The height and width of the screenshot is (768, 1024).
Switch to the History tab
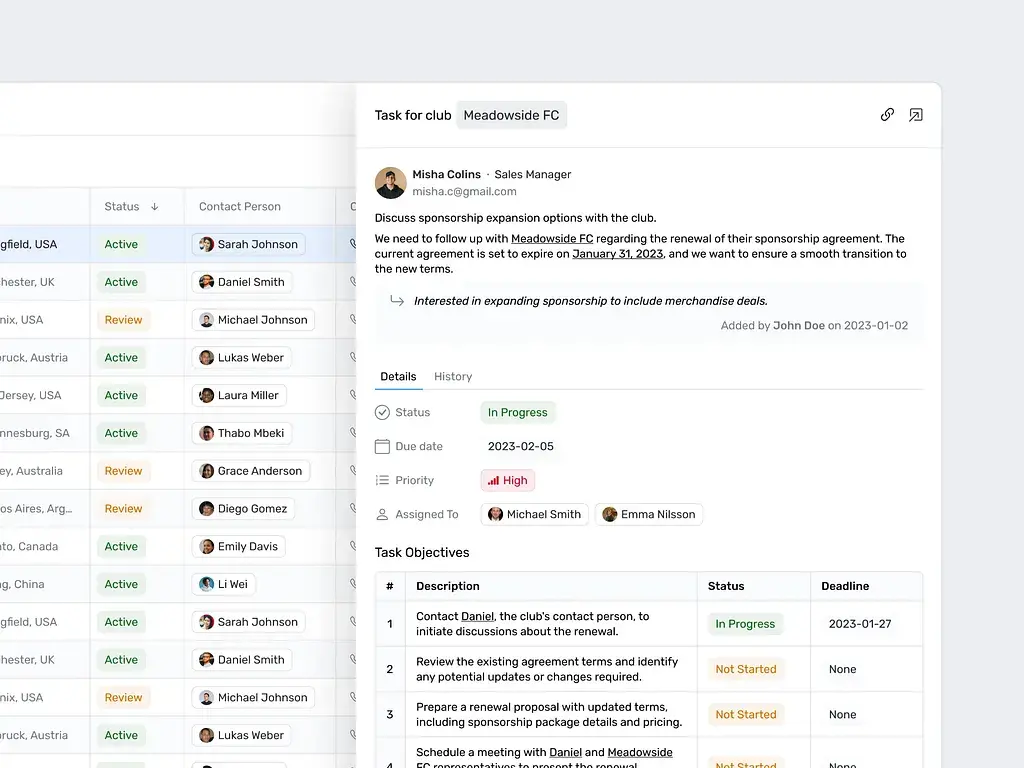[x=453, y=377]
